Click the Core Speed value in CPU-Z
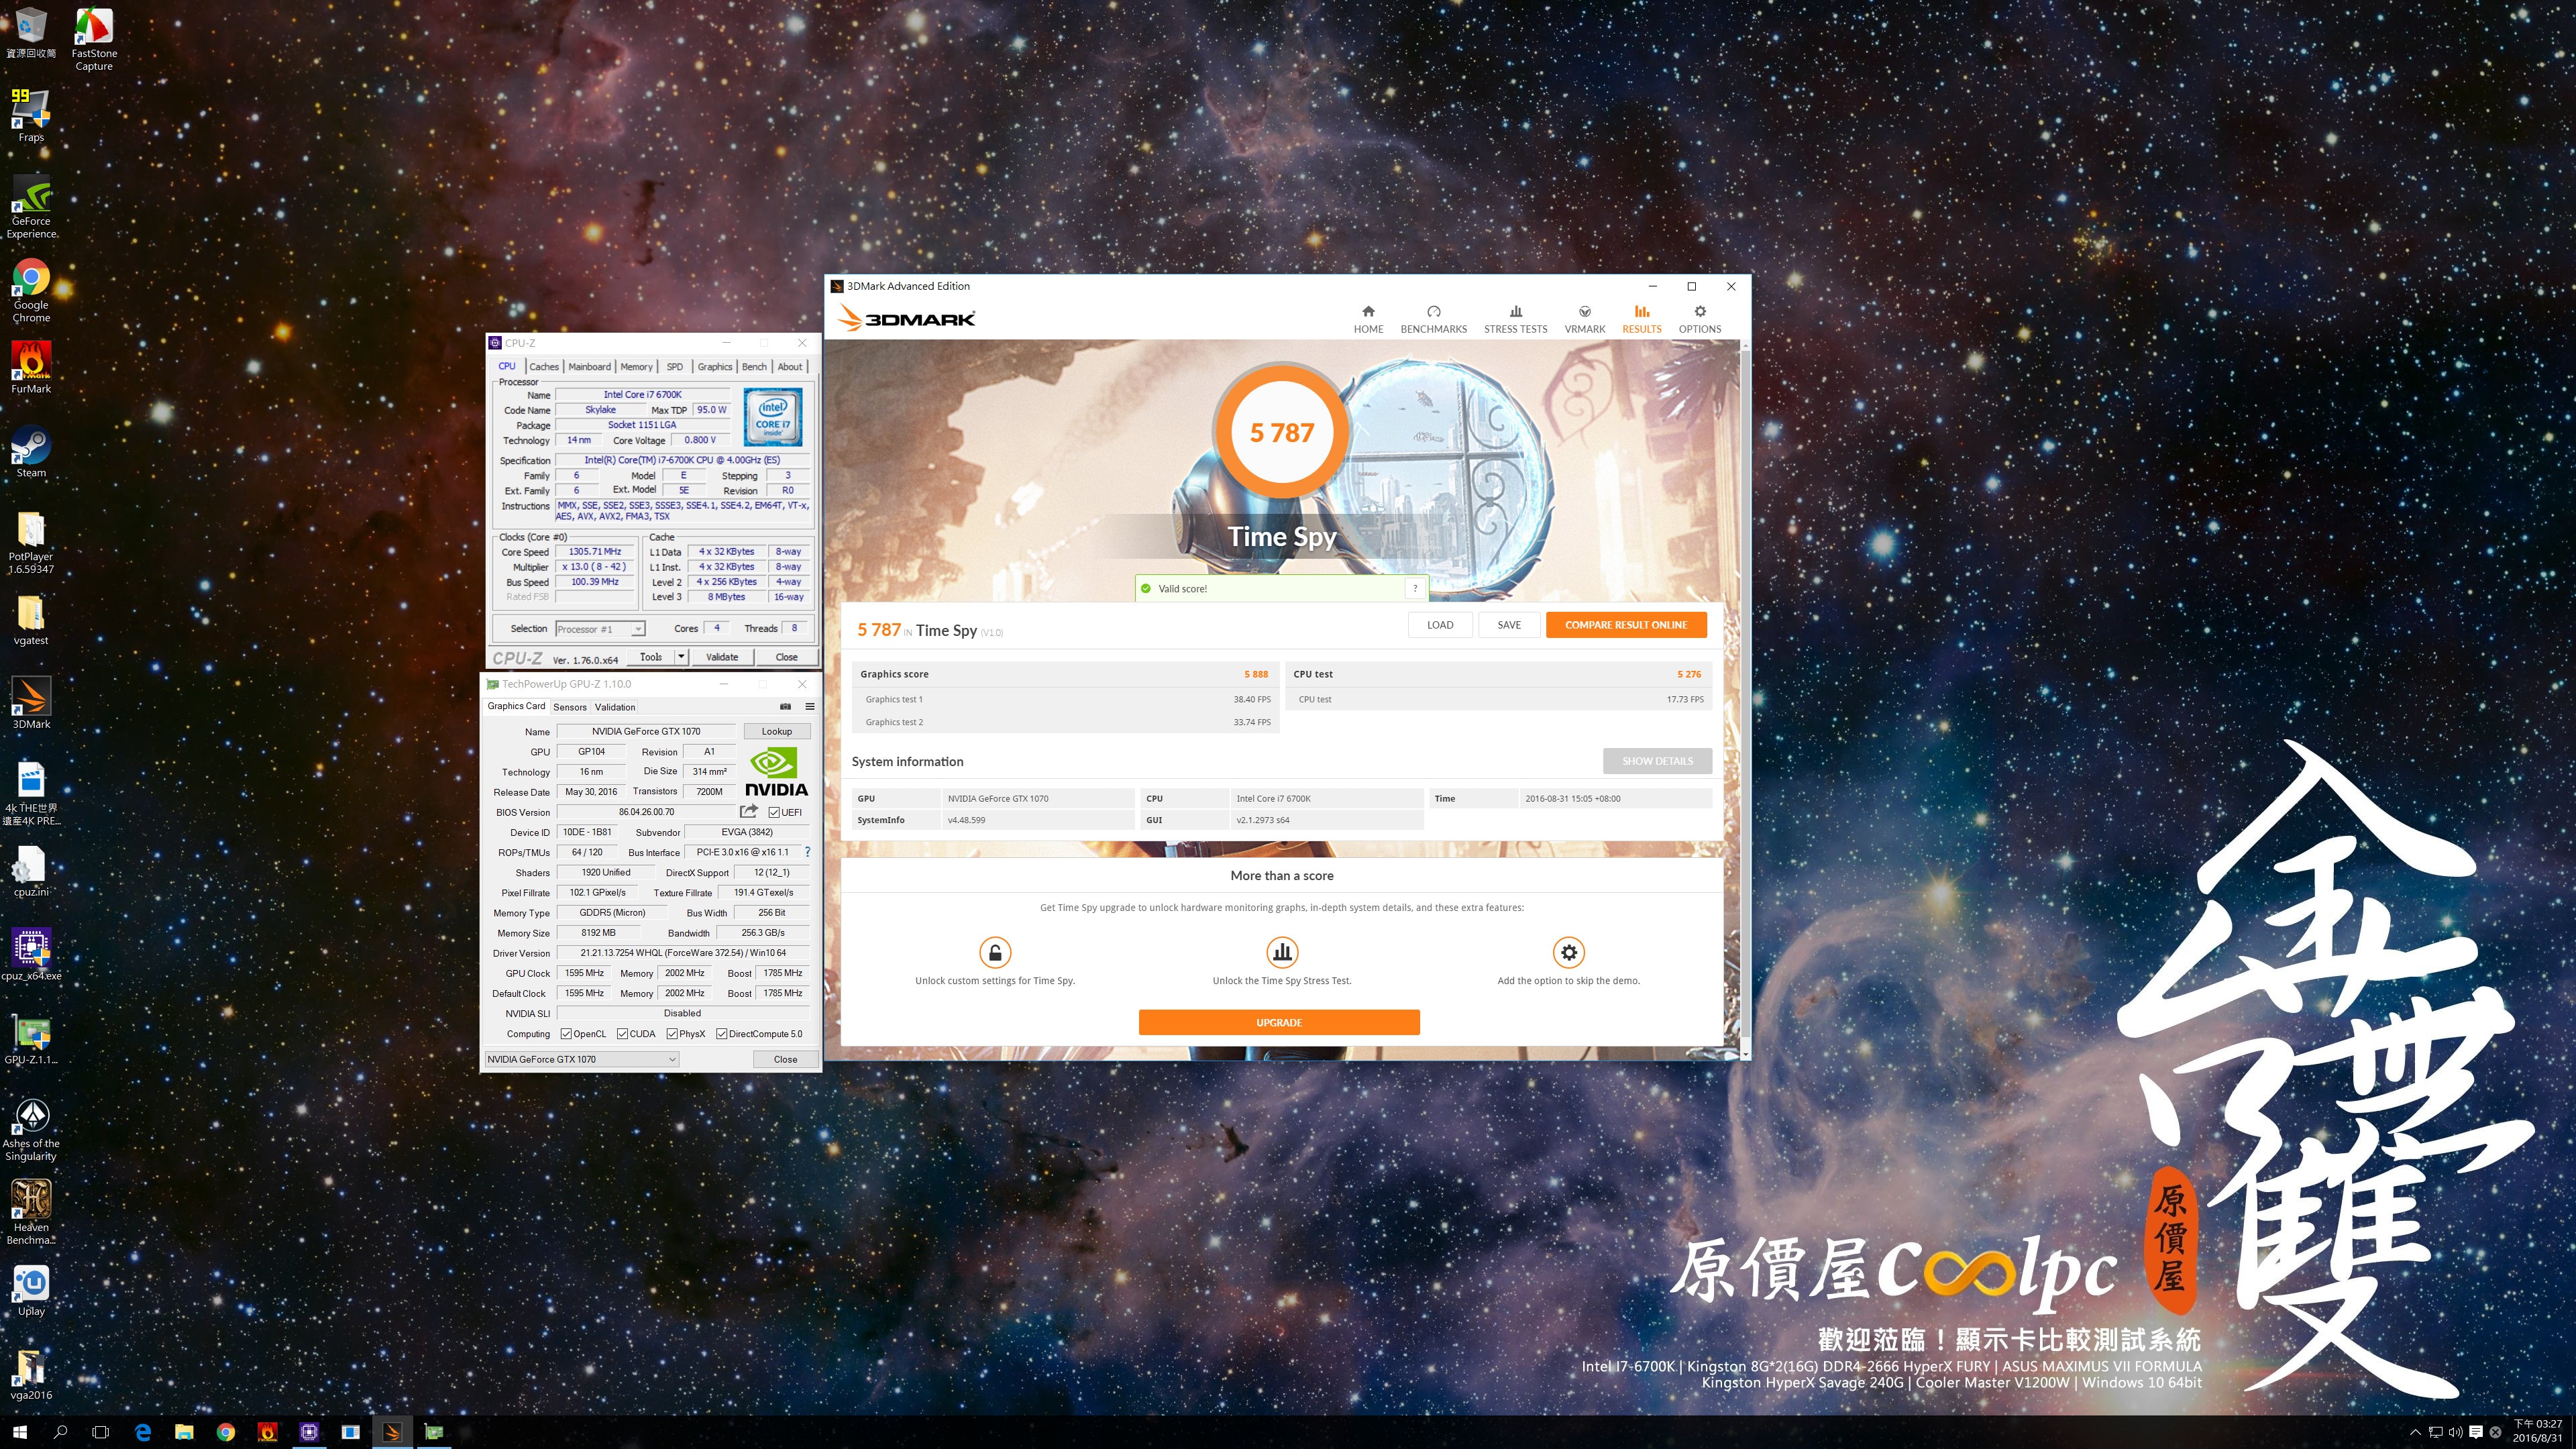This screenshot has width=2576, height=1449. click(595, 551)
